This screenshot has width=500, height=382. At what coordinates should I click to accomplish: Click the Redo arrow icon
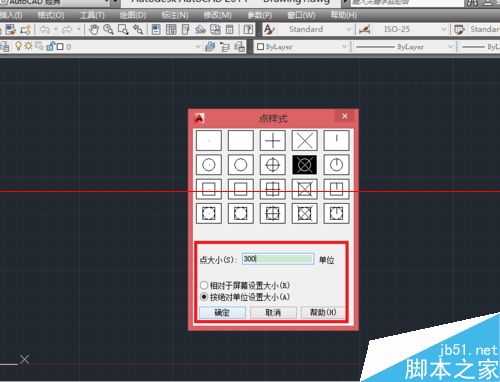pos(67,30)
